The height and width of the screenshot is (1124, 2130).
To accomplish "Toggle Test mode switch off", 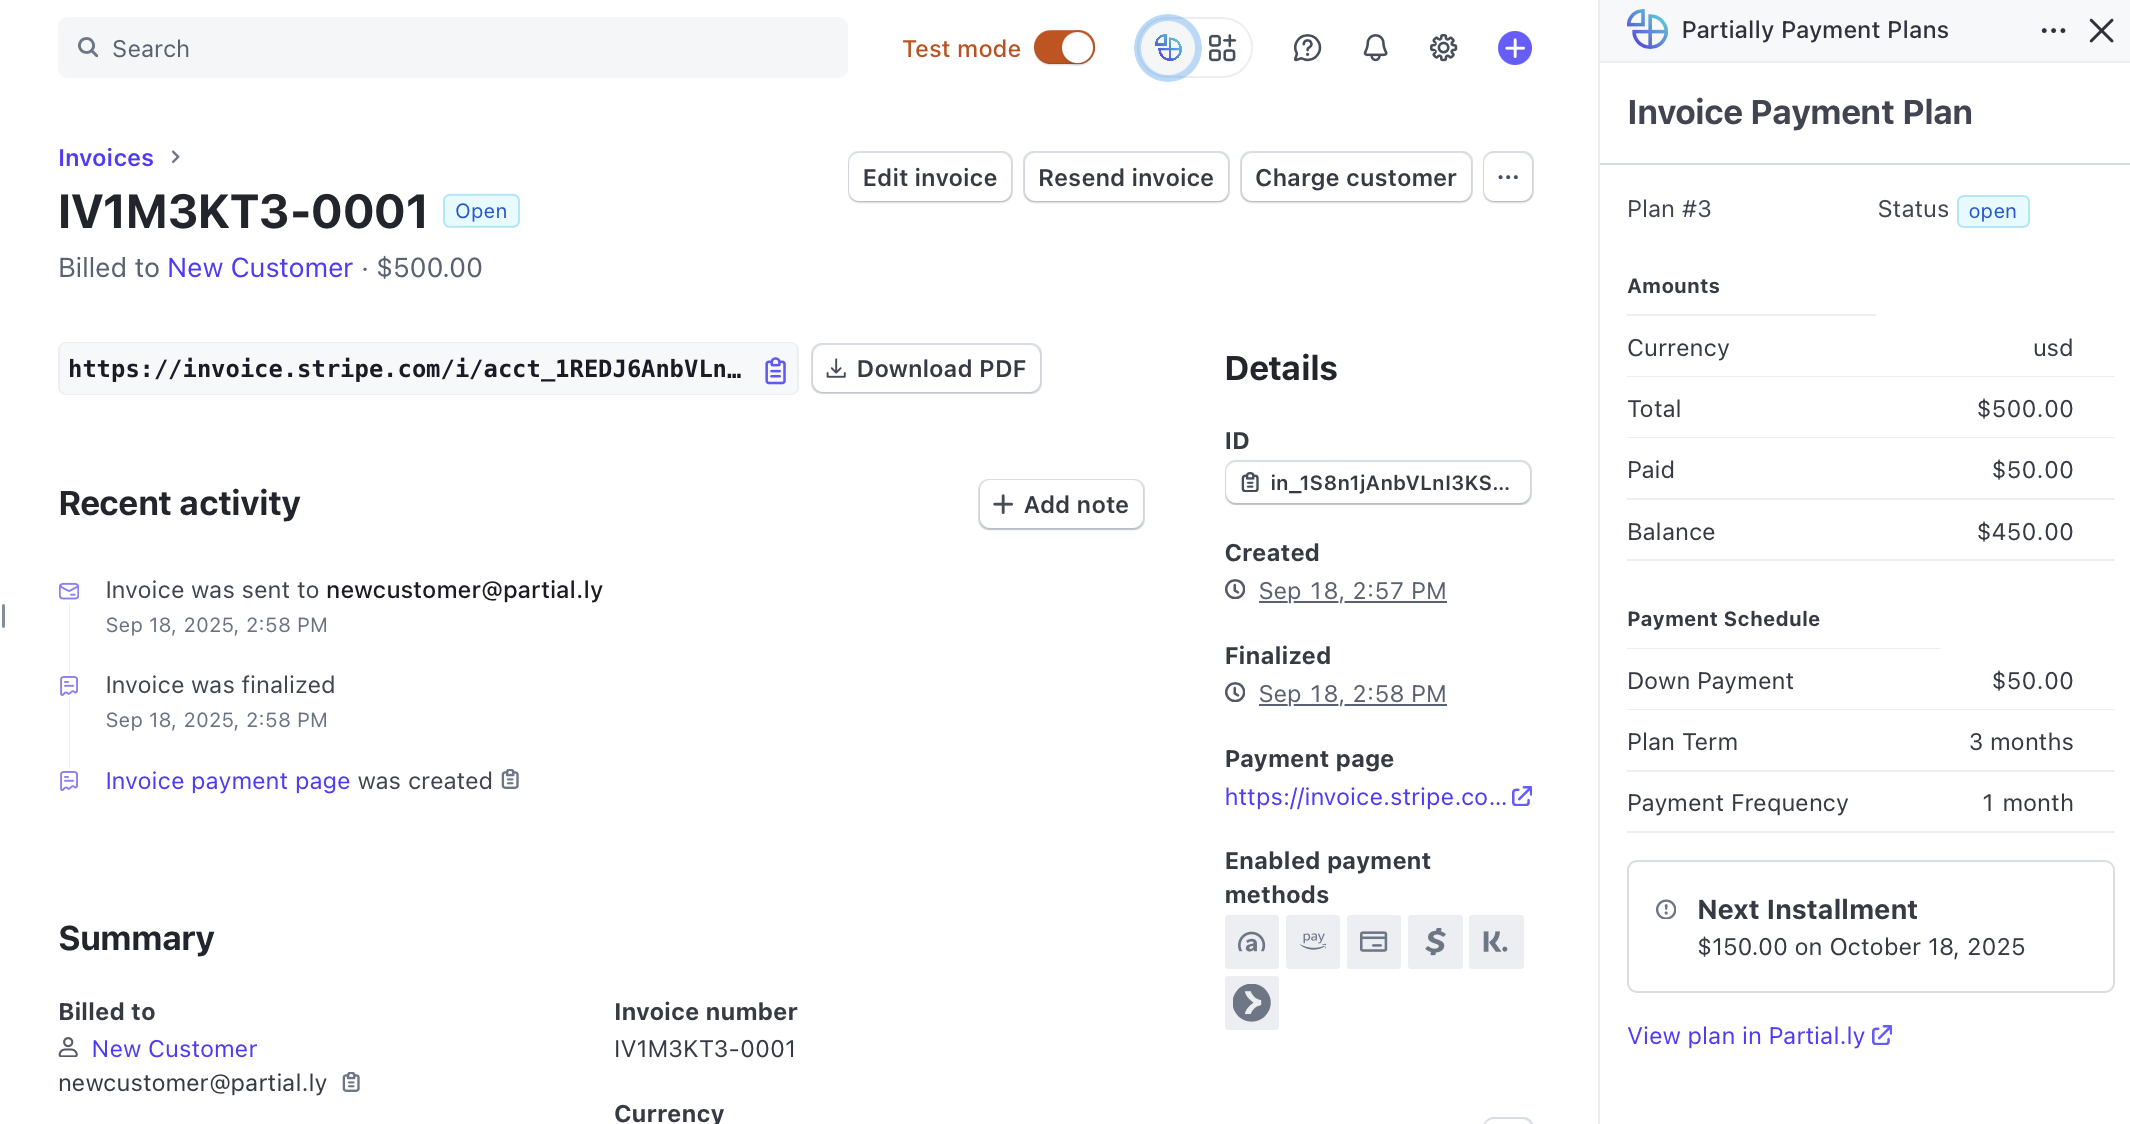I will pyautogui.click(x=1064, y=48).
